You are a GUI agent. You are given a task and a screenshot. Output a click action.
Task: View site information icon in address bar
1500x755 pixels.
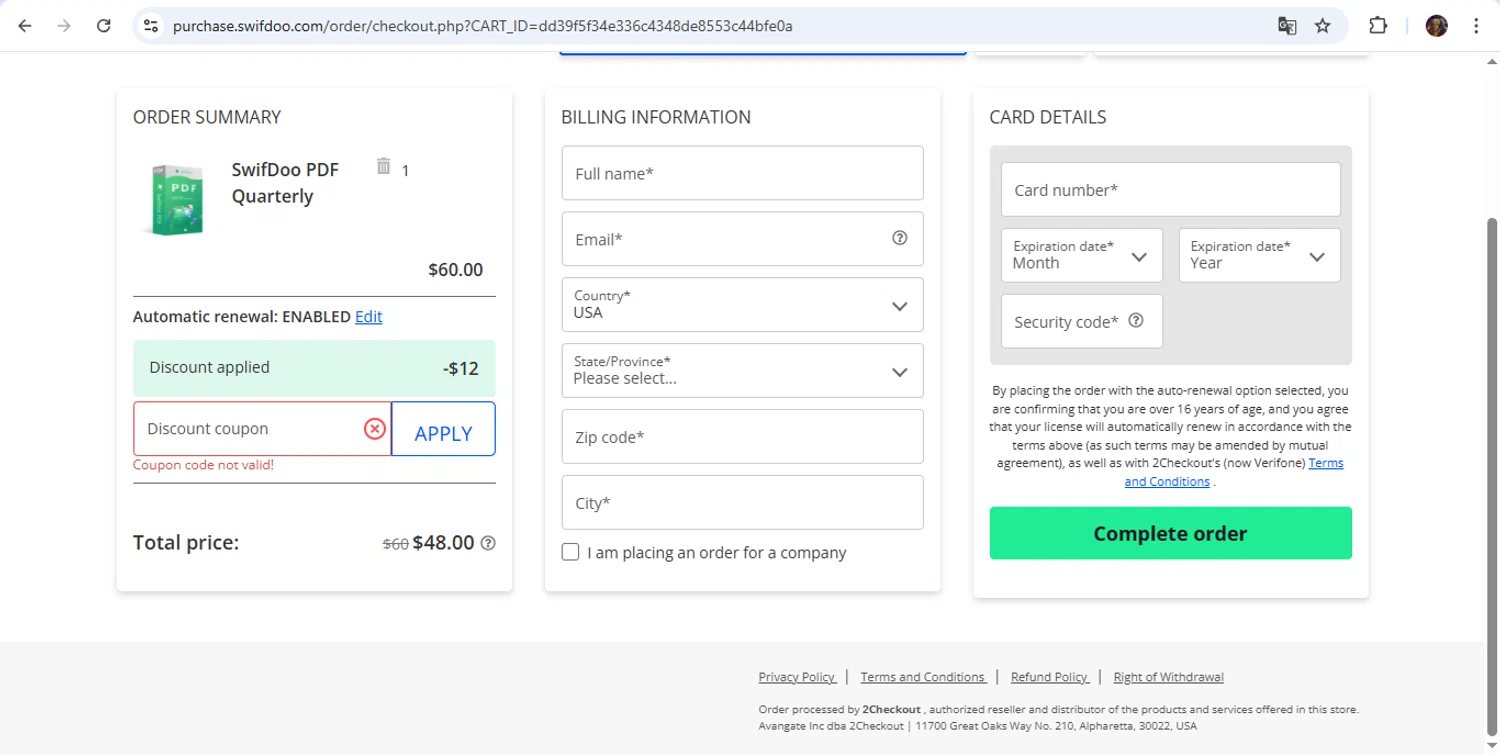click(151, 26)
